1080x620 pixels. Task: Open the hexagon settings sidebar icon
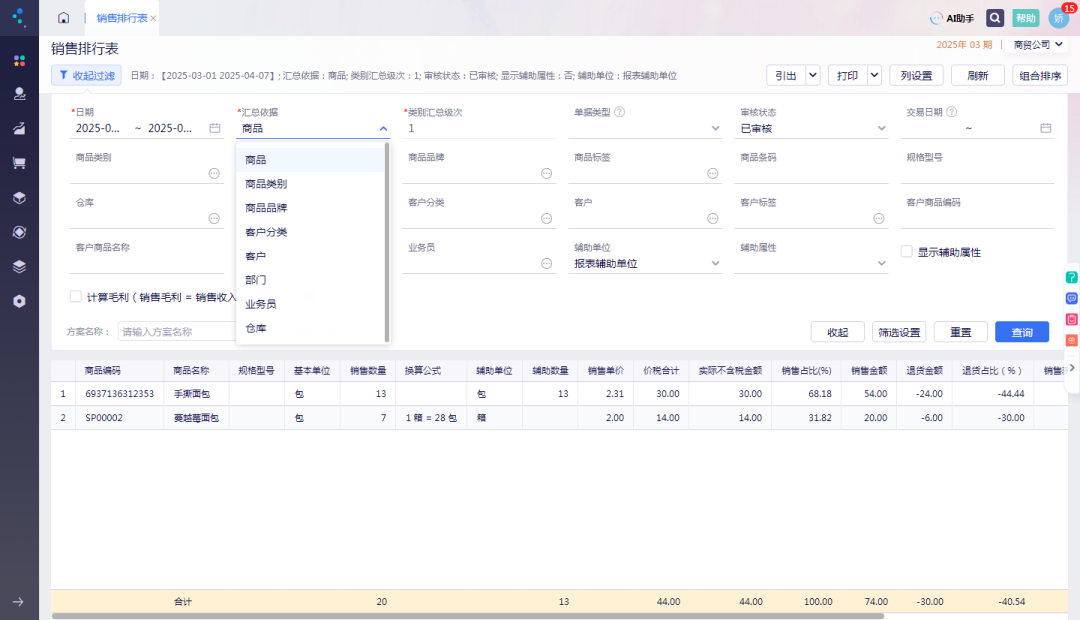tap(19, 301)
